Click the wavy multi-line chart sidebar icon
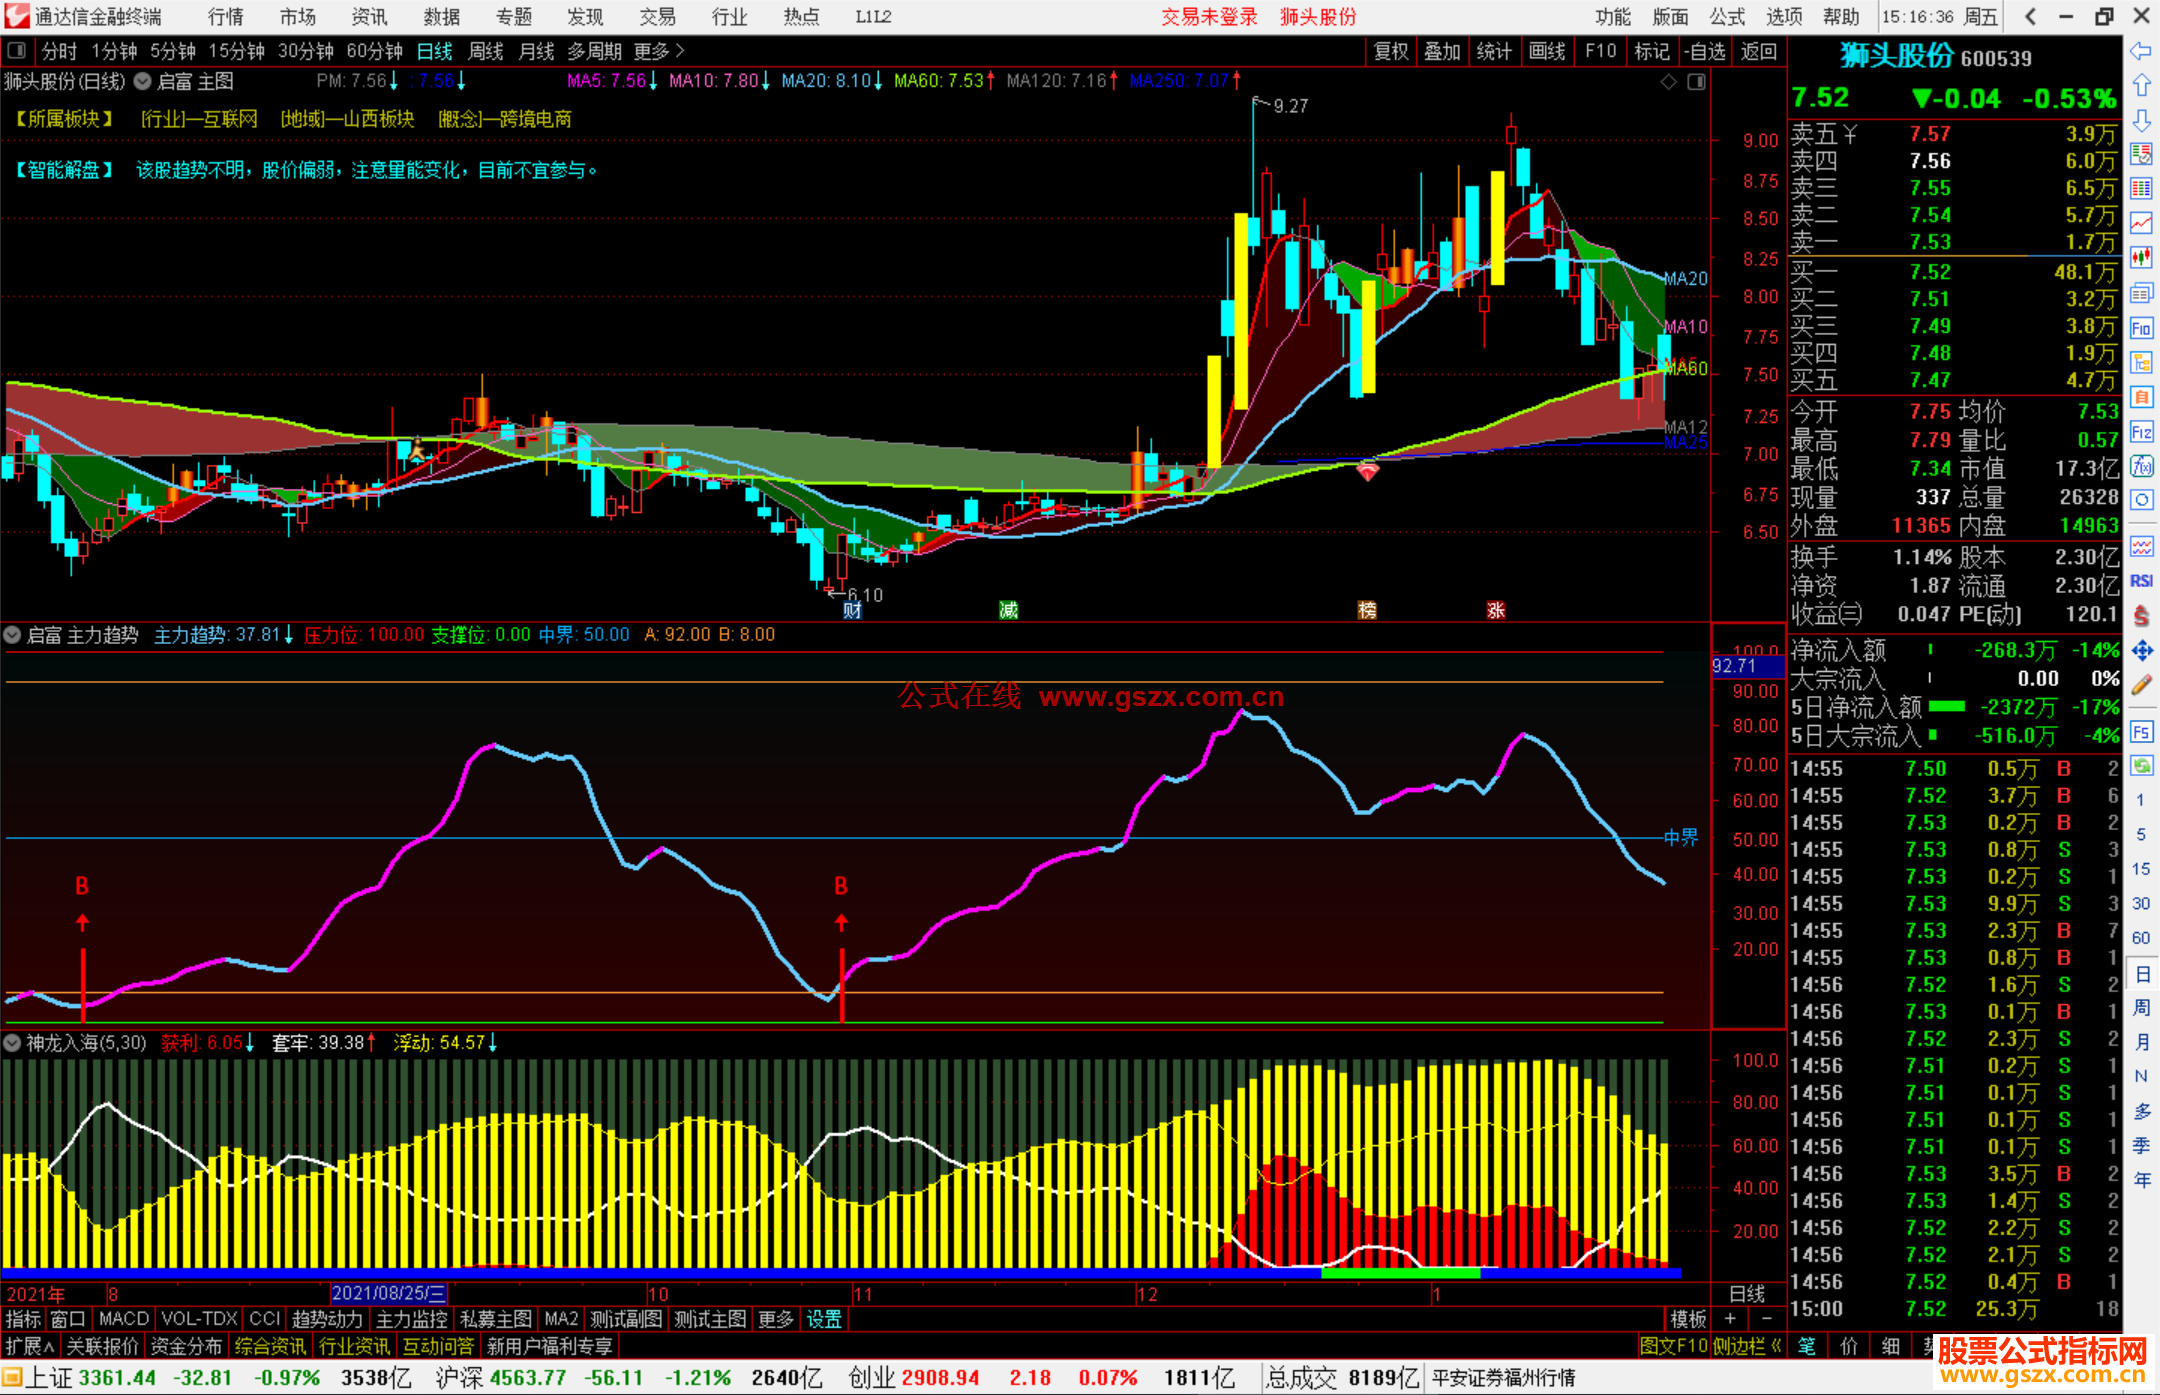 [2141, 546]
